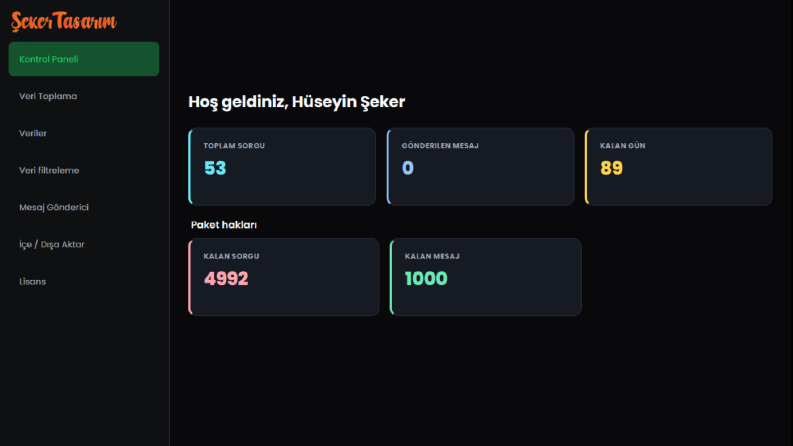Click the 53 total query value
This screenshot has height=446, width=793.
[x=215, y=168]
